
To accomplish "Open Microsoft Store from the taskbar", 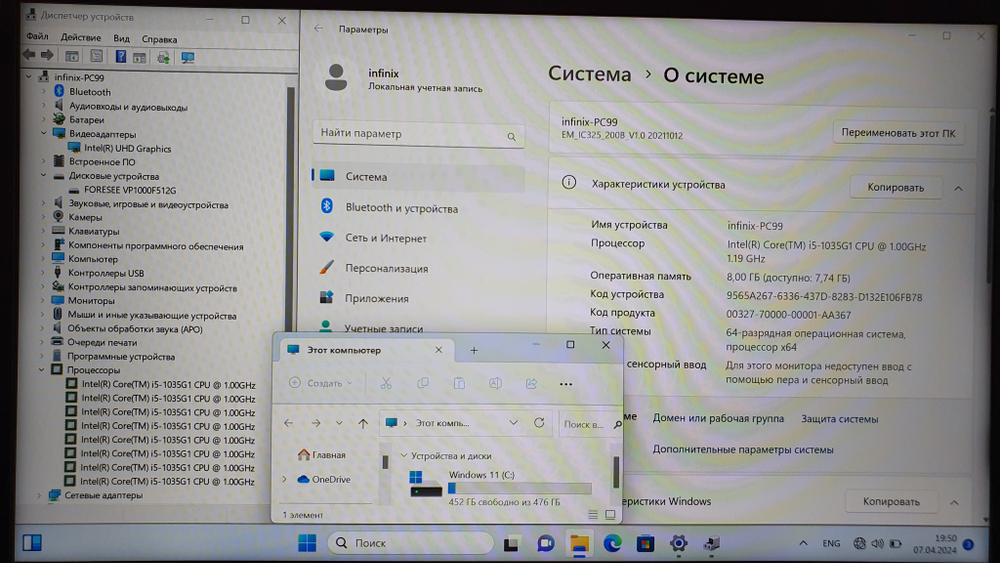I will [645, 543].
